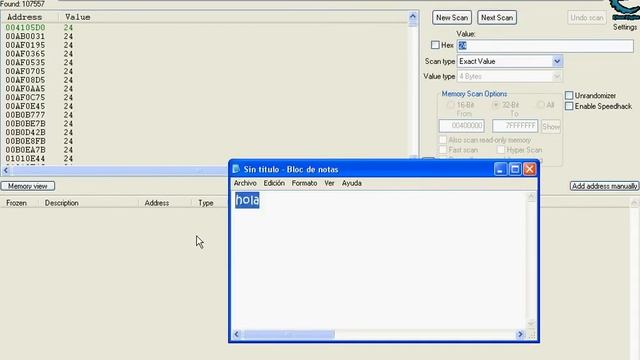This screenshot has height=360, width=640.
Task: Click the Value column header in results
Action: [x=78, y=17]
